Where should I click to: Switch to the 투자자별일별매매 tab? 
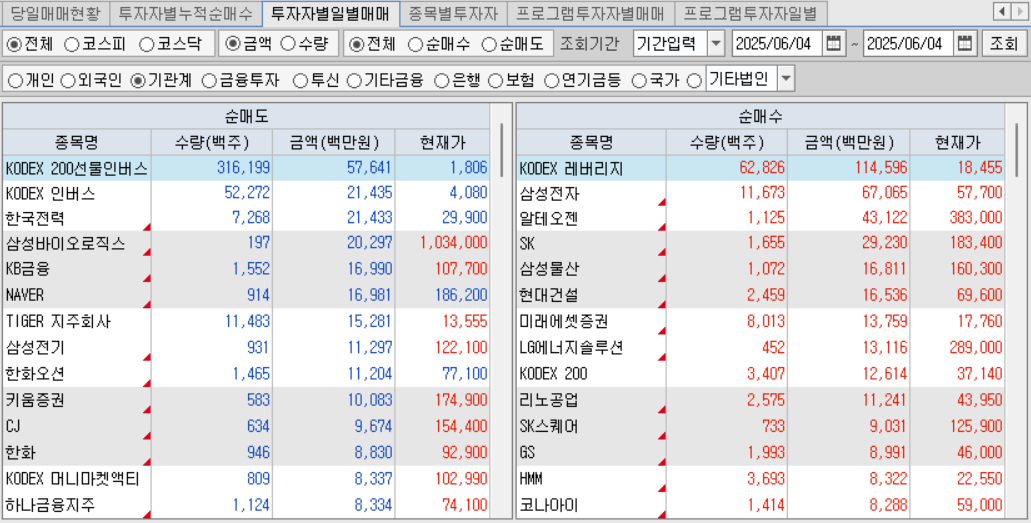coord(330,12)
